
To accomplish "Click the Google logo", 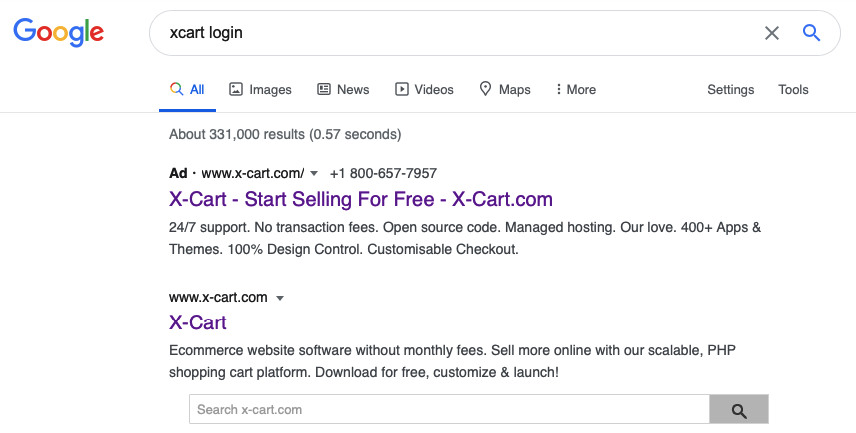I will pos(58,33).
